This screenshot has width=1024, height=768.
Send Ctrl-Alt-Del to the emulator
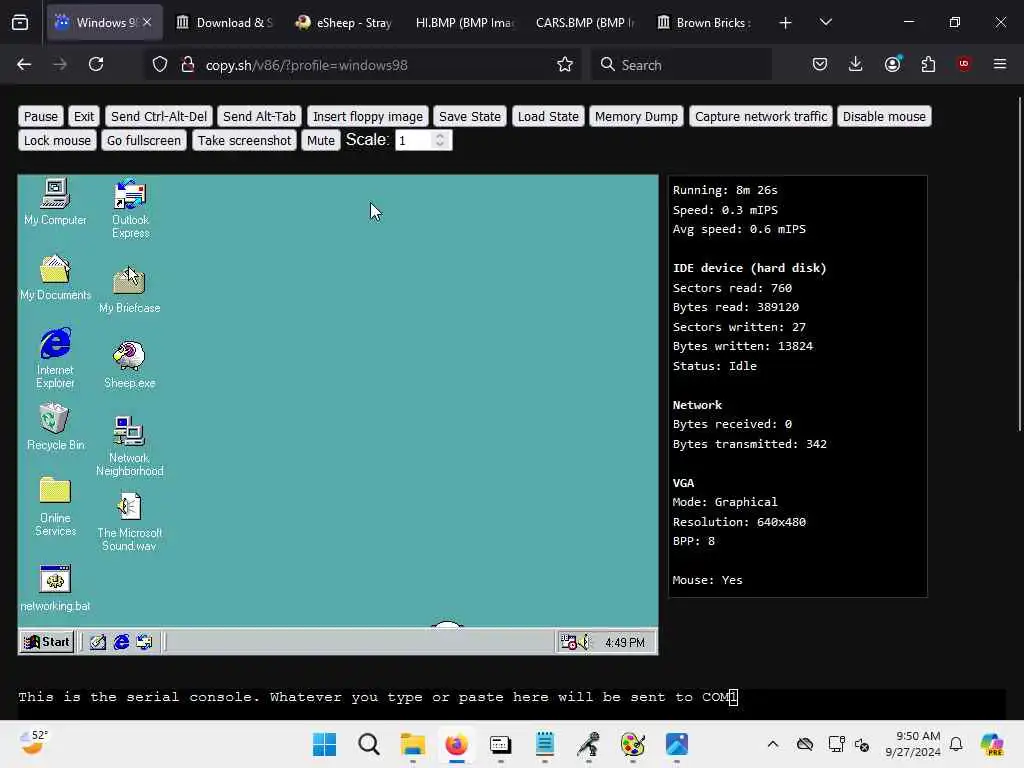pyautogui.click(x=159, y=116)
